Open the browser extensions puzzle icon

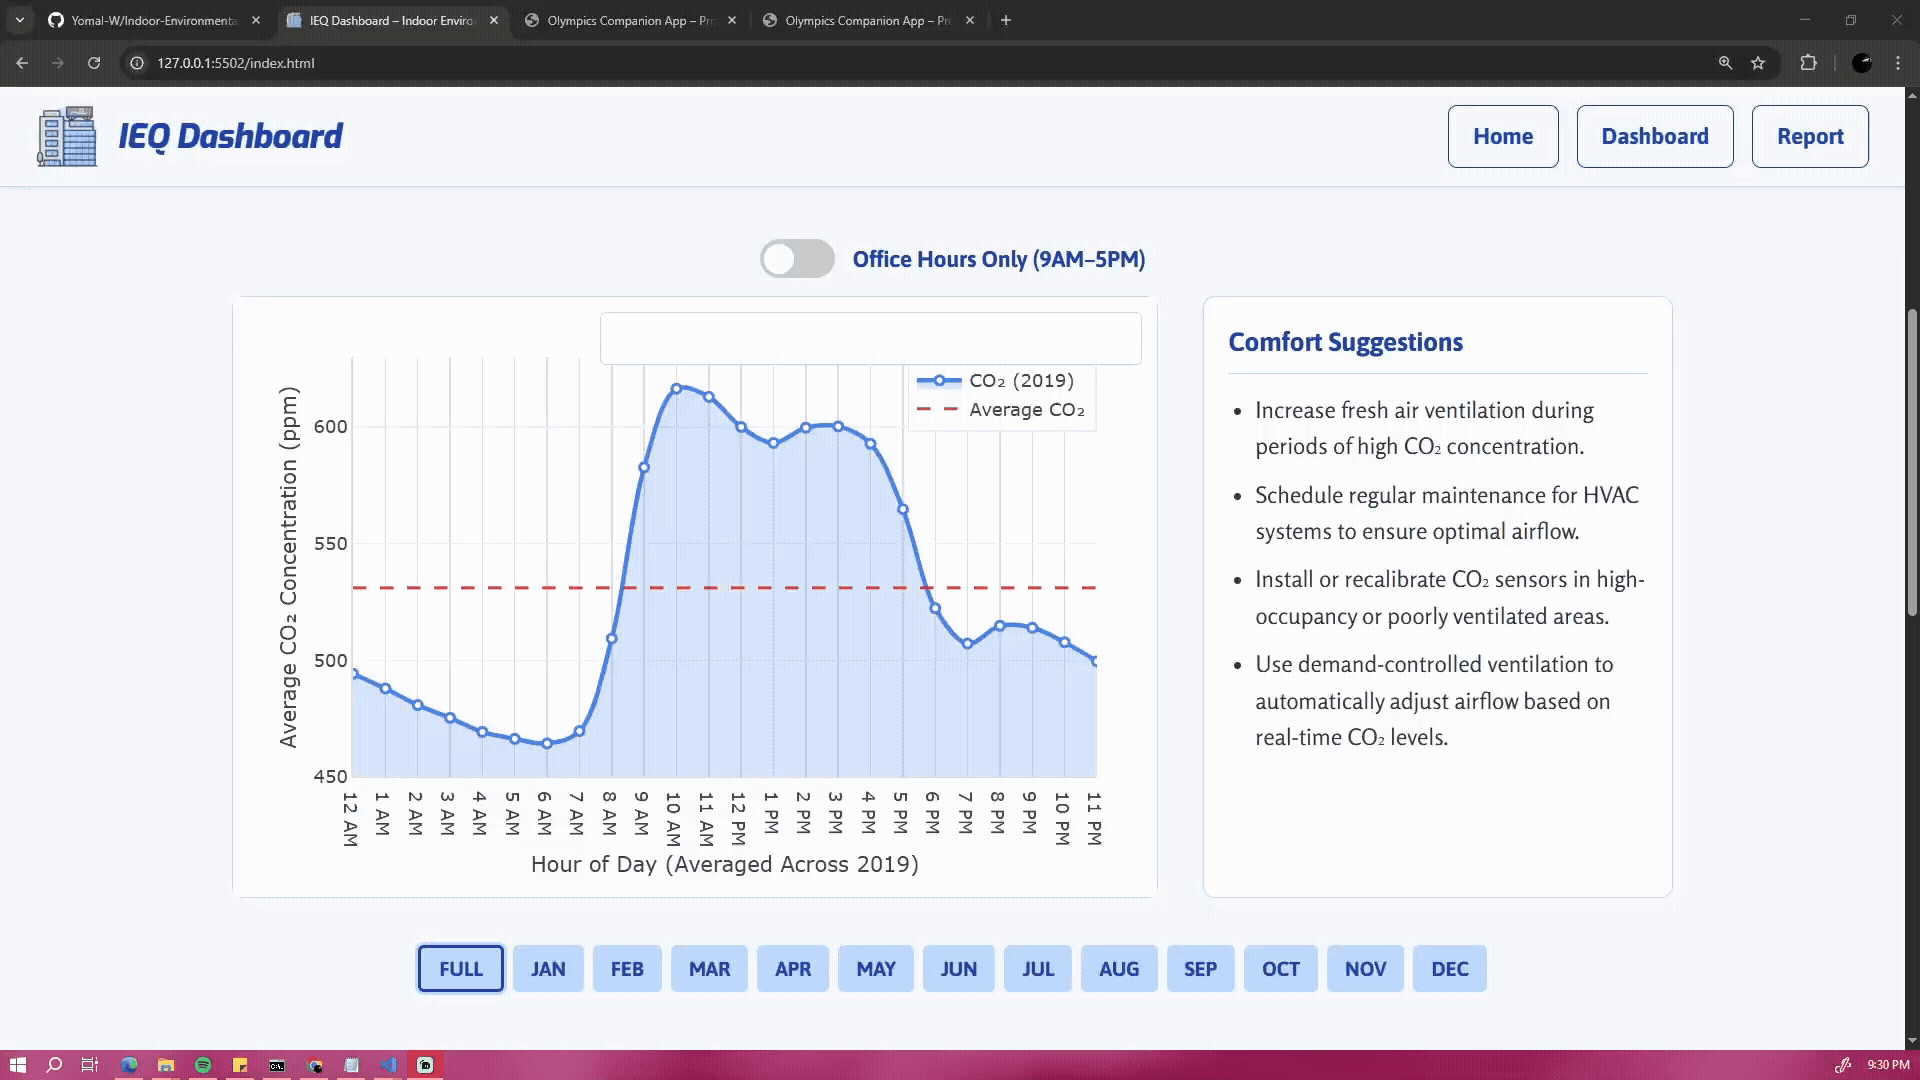1809,62
